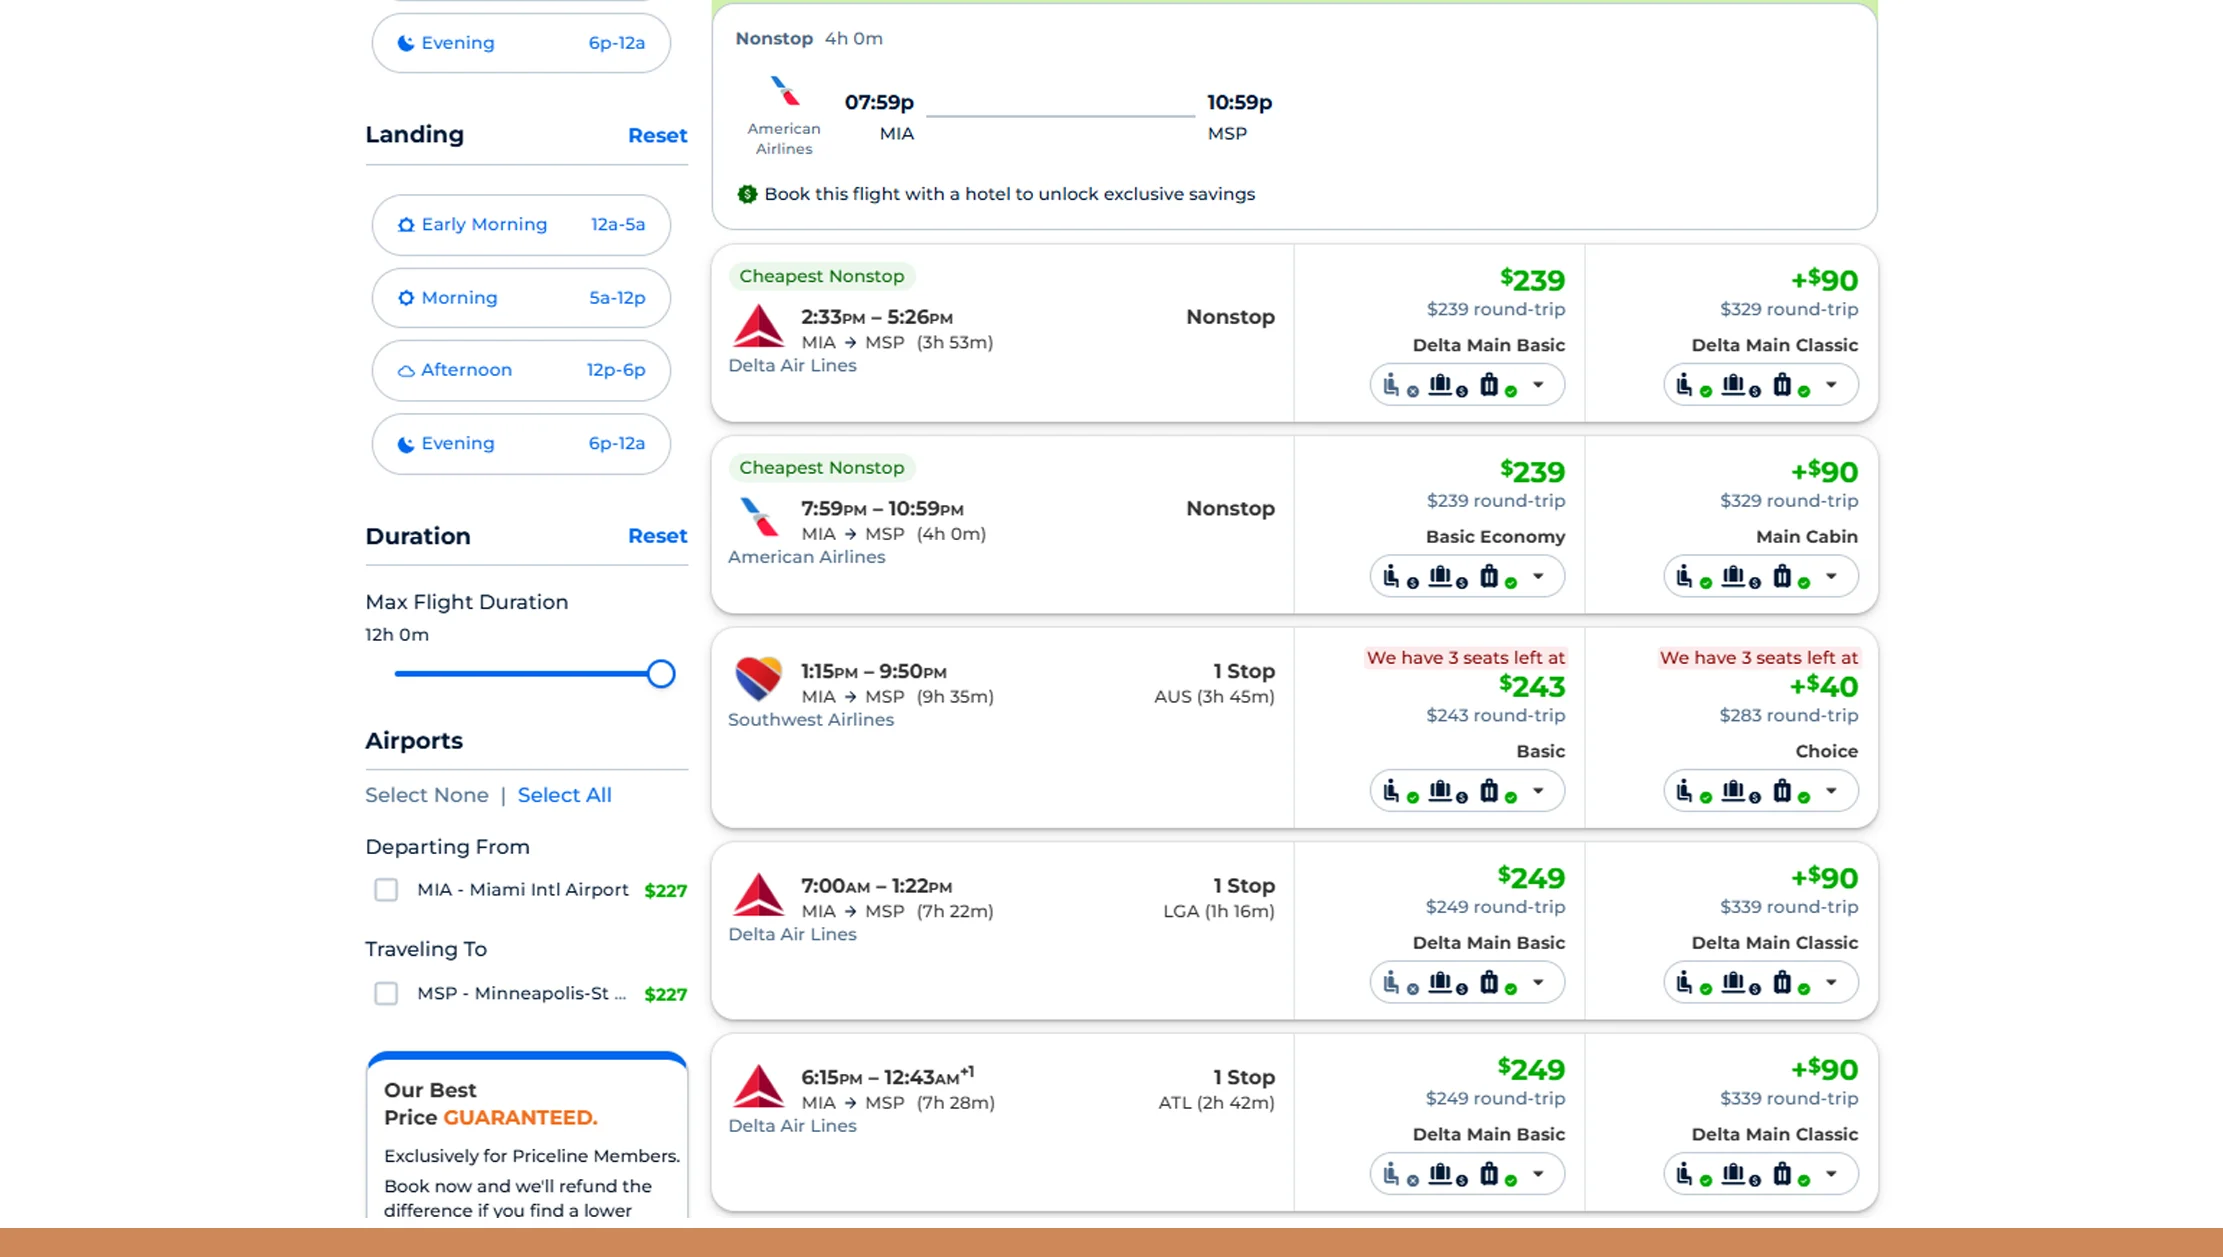Click the seat icon on Delta Main Basic fare
This screenshot has width=2223, height=1257.
coord(1391,385)
